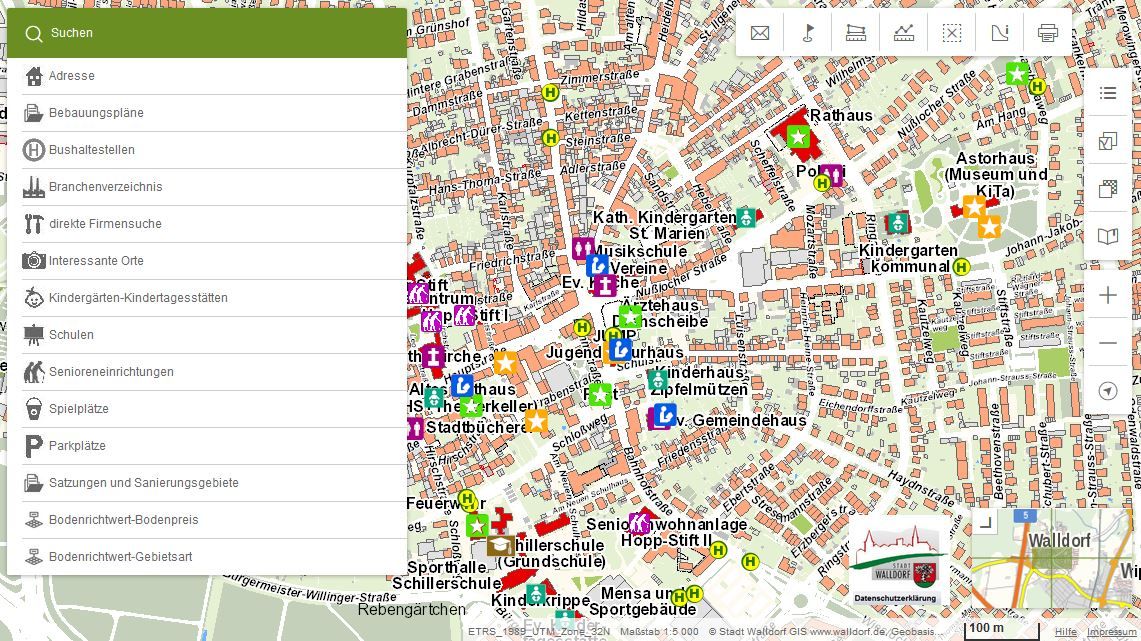Click the Stadt Walldorf logo
1141x641 pixels.
[896, 557]
